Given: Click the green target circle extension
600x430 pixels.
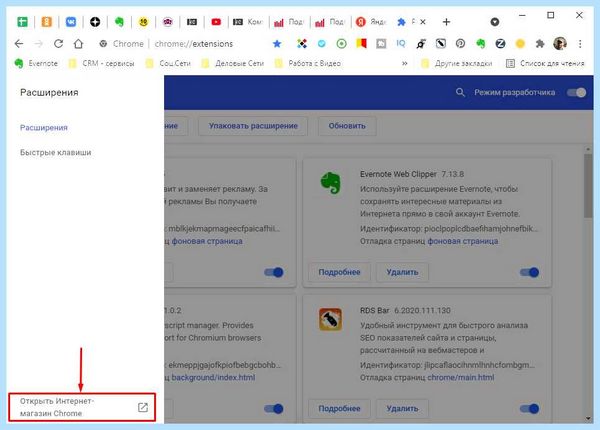Looking at the screenshot, I should tap(341, 44).
